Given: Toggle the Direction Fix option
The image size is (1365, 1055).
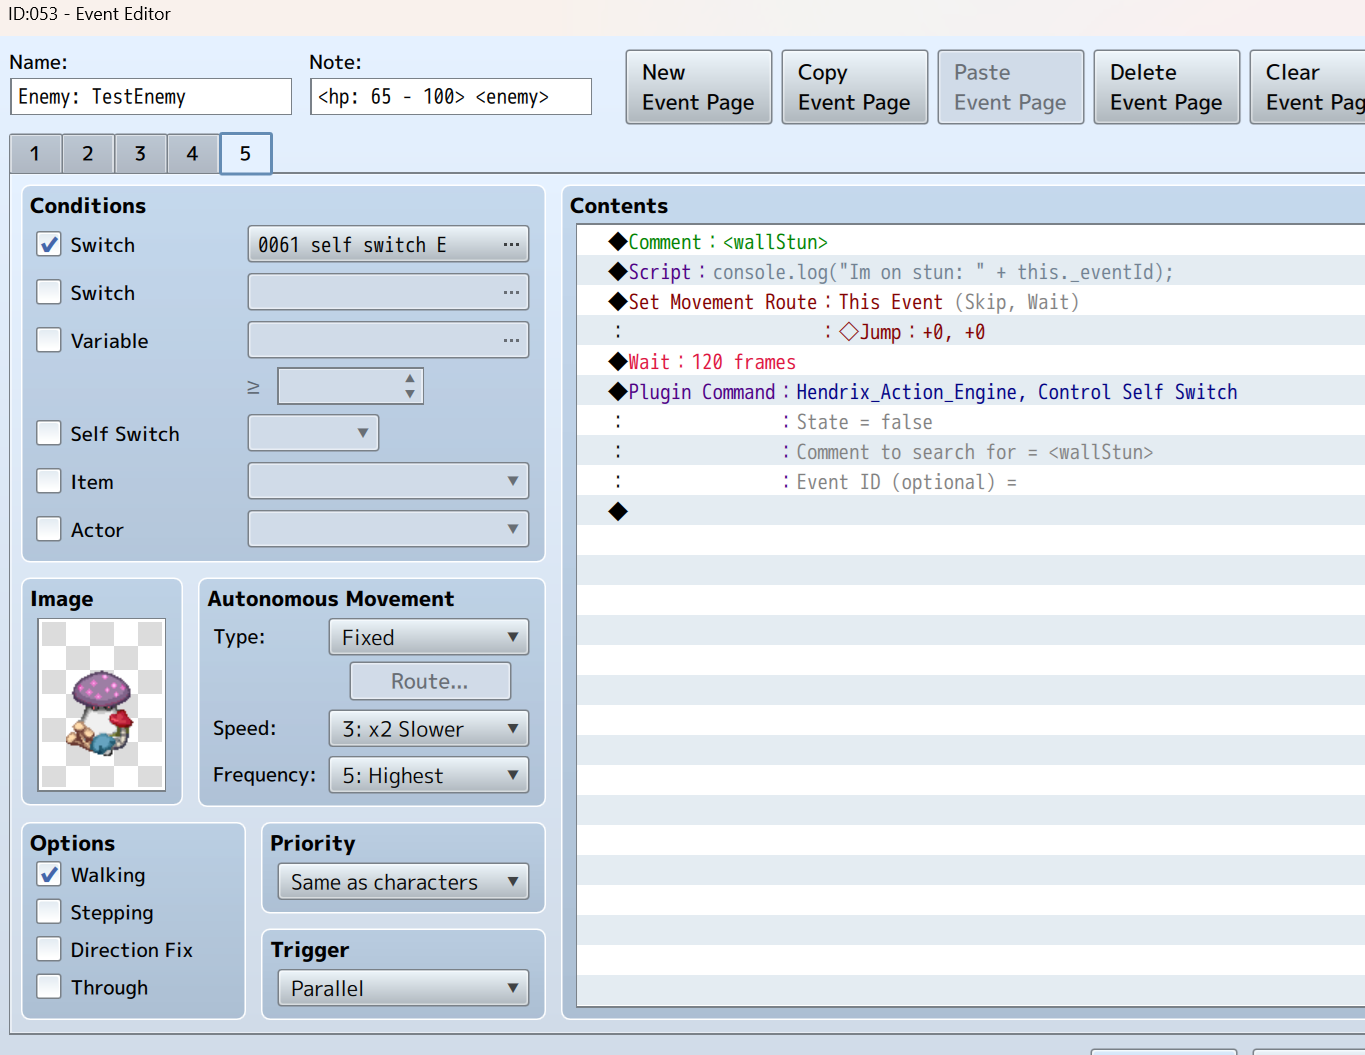Looking at the screenshot, I should 49,949.
